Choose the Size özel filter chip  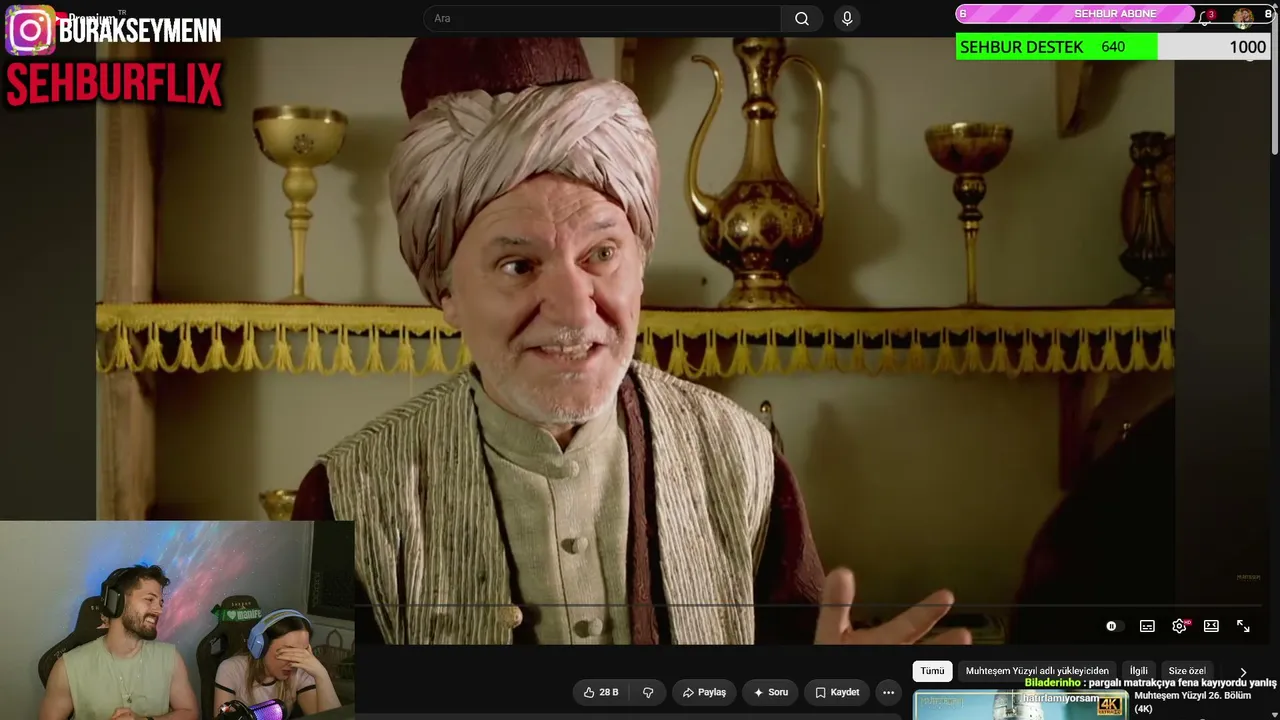pos(1187,671)
